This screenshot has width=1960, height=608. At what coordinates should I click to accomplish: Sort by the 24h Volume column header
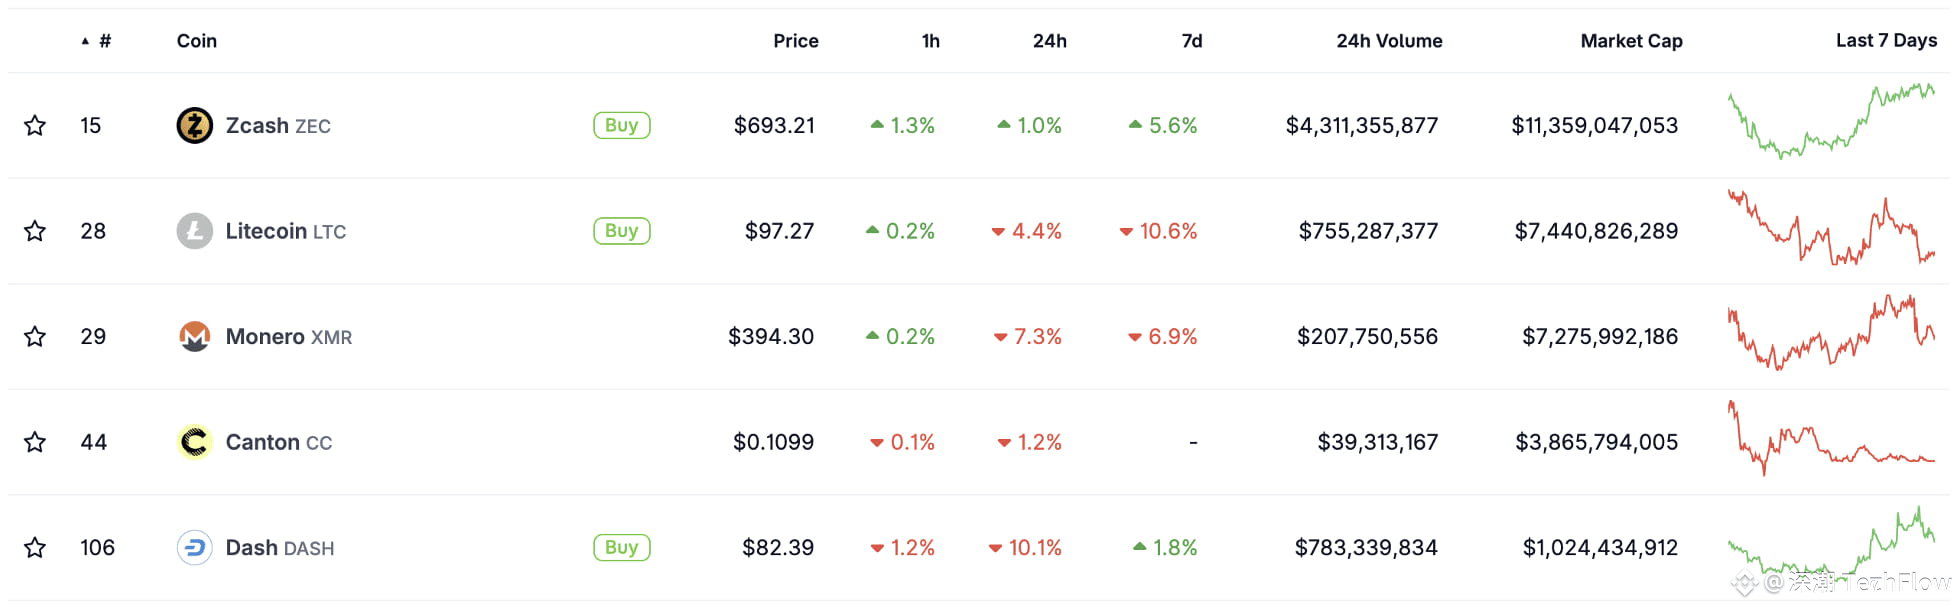(x=1389, y=41)
